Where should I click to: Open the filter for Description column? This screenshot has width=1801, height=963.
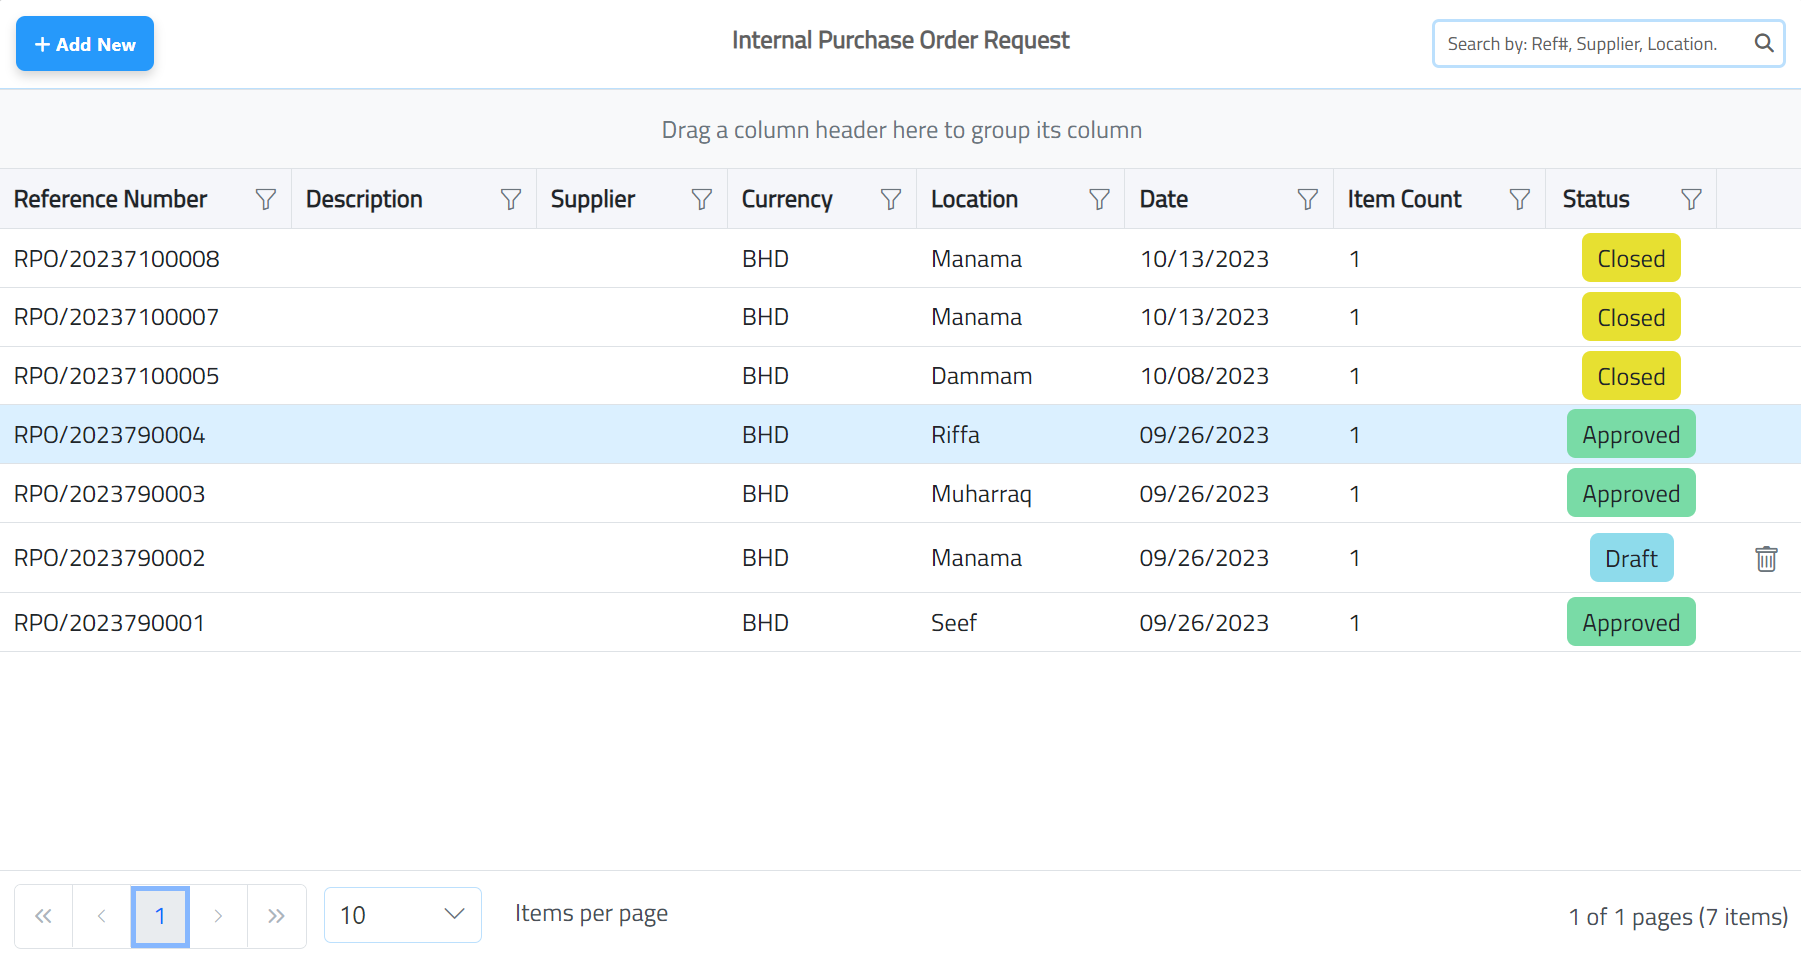tap(511, 198)
